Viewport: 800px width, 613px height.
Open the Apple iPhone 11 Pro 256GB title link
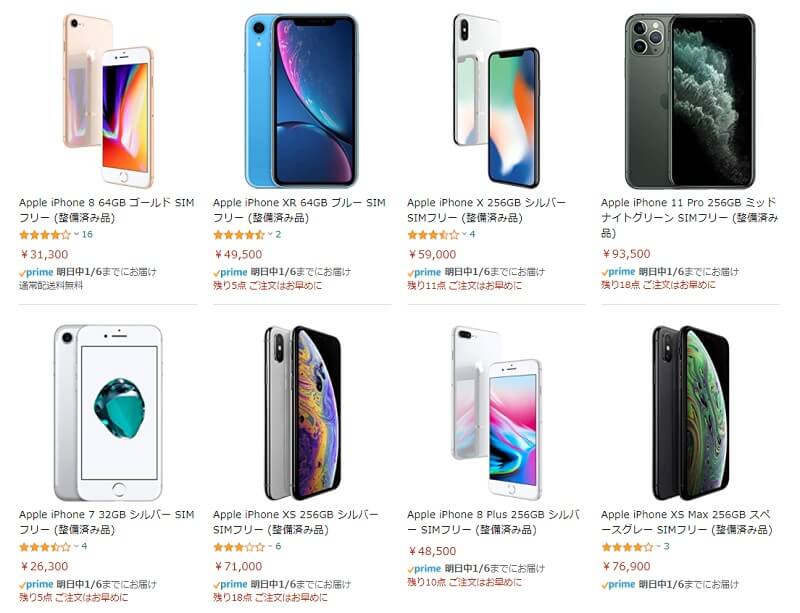[689, 217]
